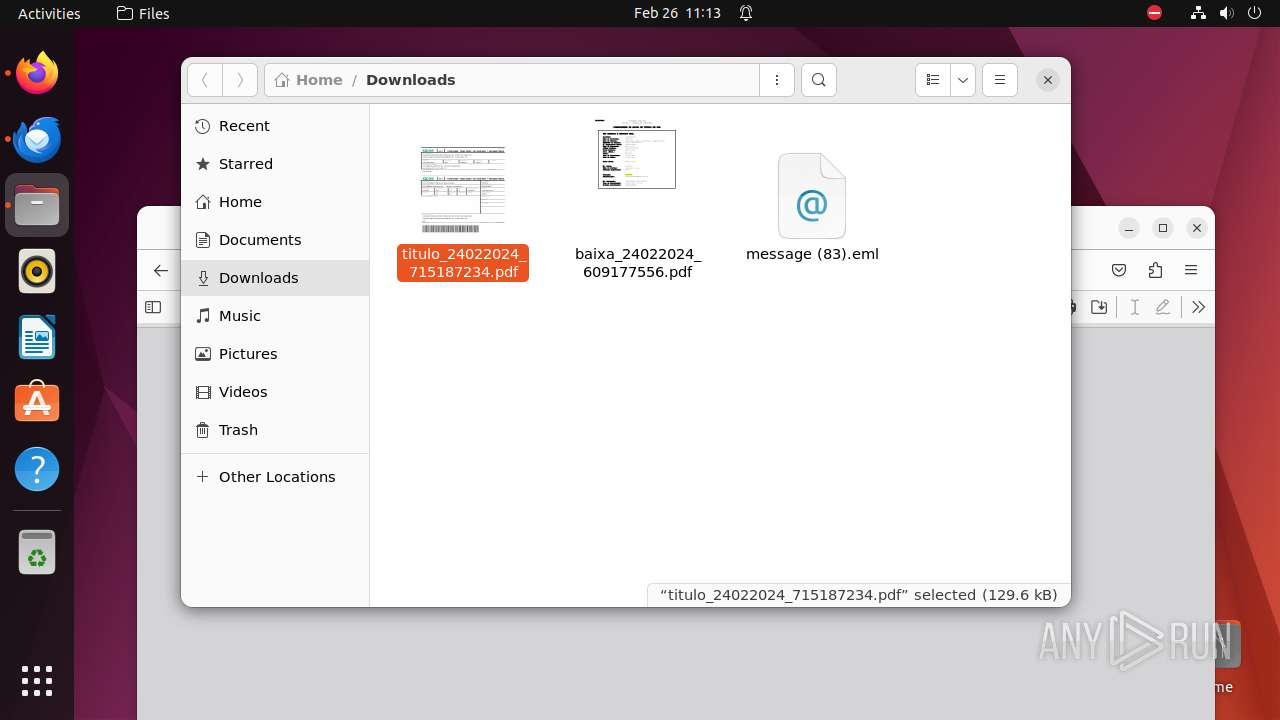Open Documents folder in sidebar
Viewport: 1280px width, 720px height.
(275, 240)
